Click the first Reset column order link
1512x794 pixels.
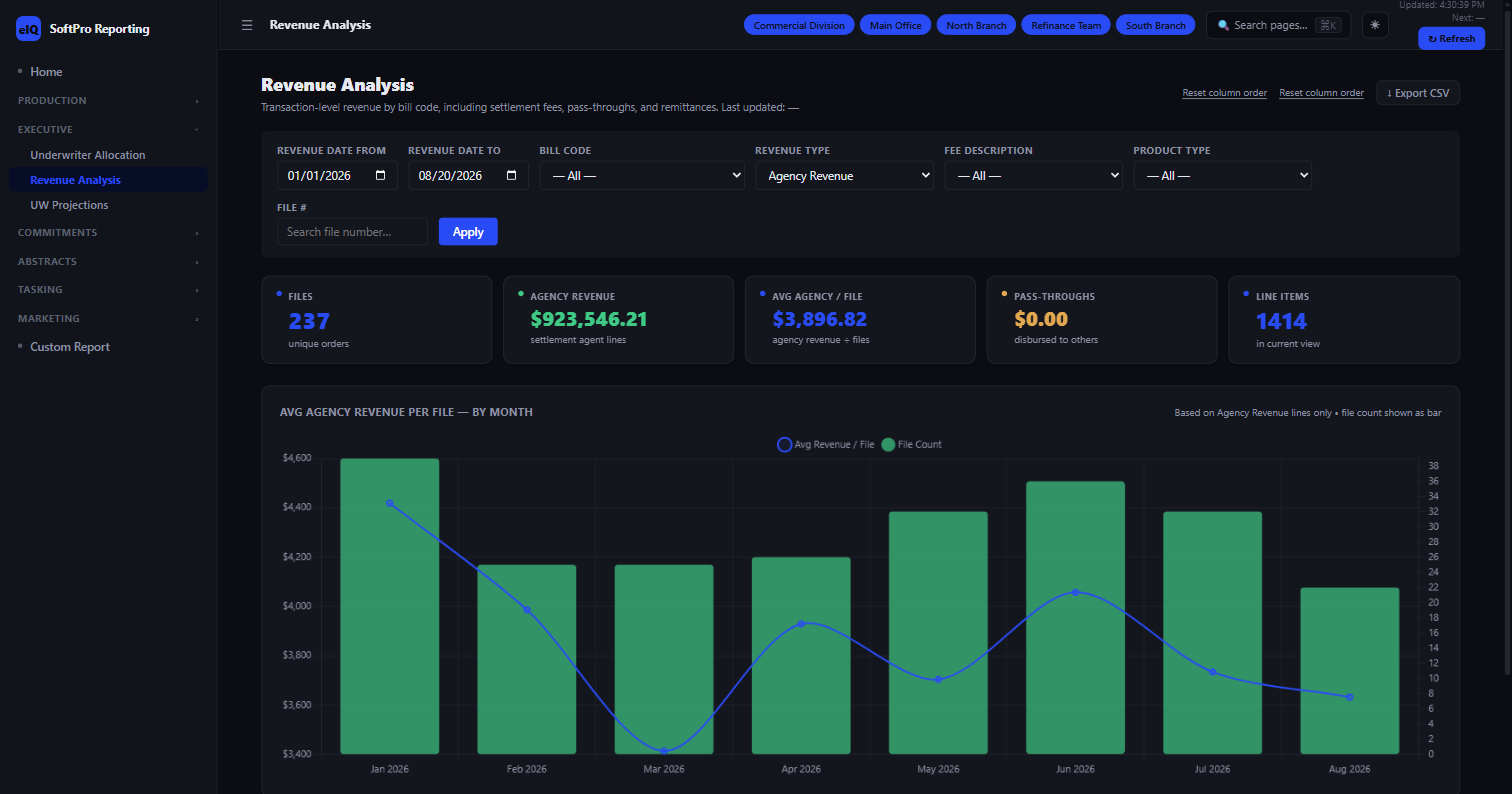point(1224,93)
